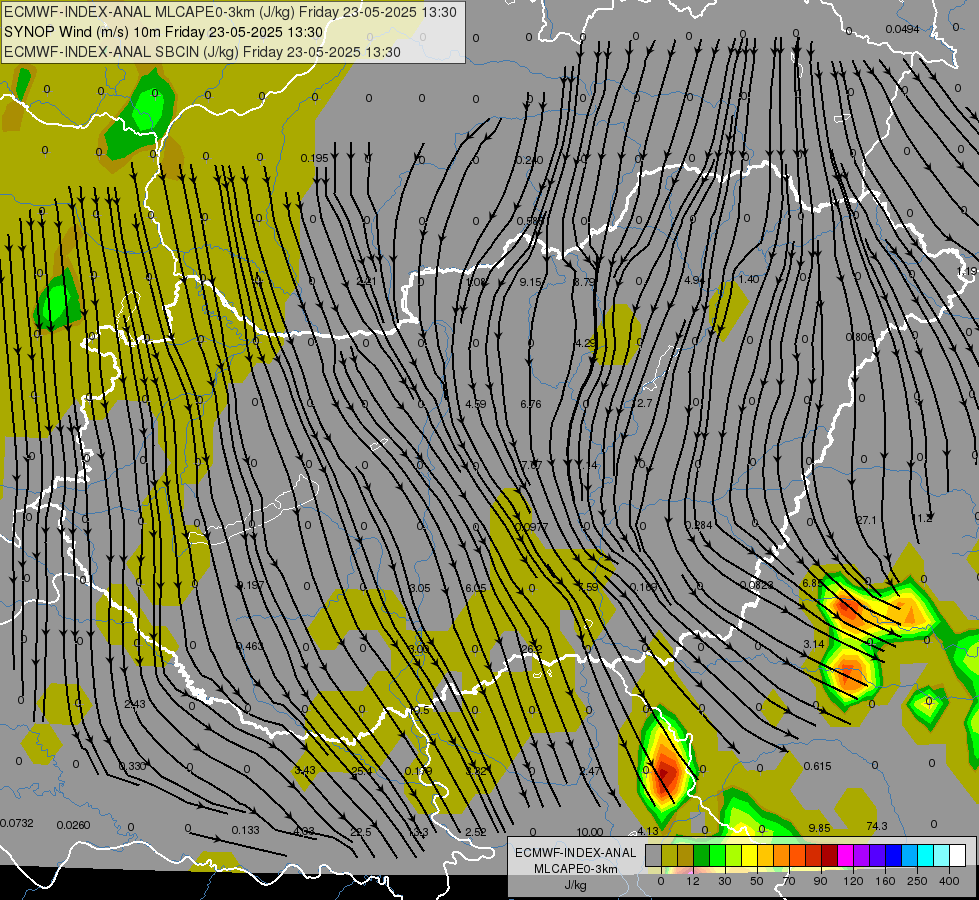This screenshot has height=900, width=979.
Task: Click the gray swatch in the legend
Action: 653,856
